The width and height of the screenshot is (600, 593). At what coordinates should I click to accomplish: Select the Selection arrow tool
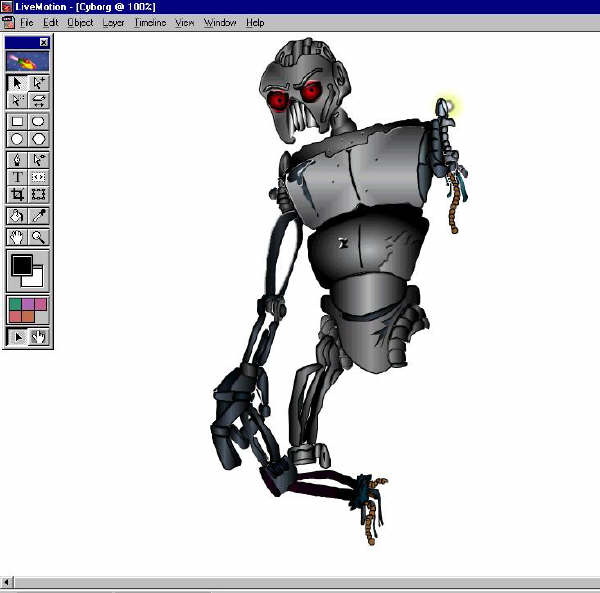(18, 83)
